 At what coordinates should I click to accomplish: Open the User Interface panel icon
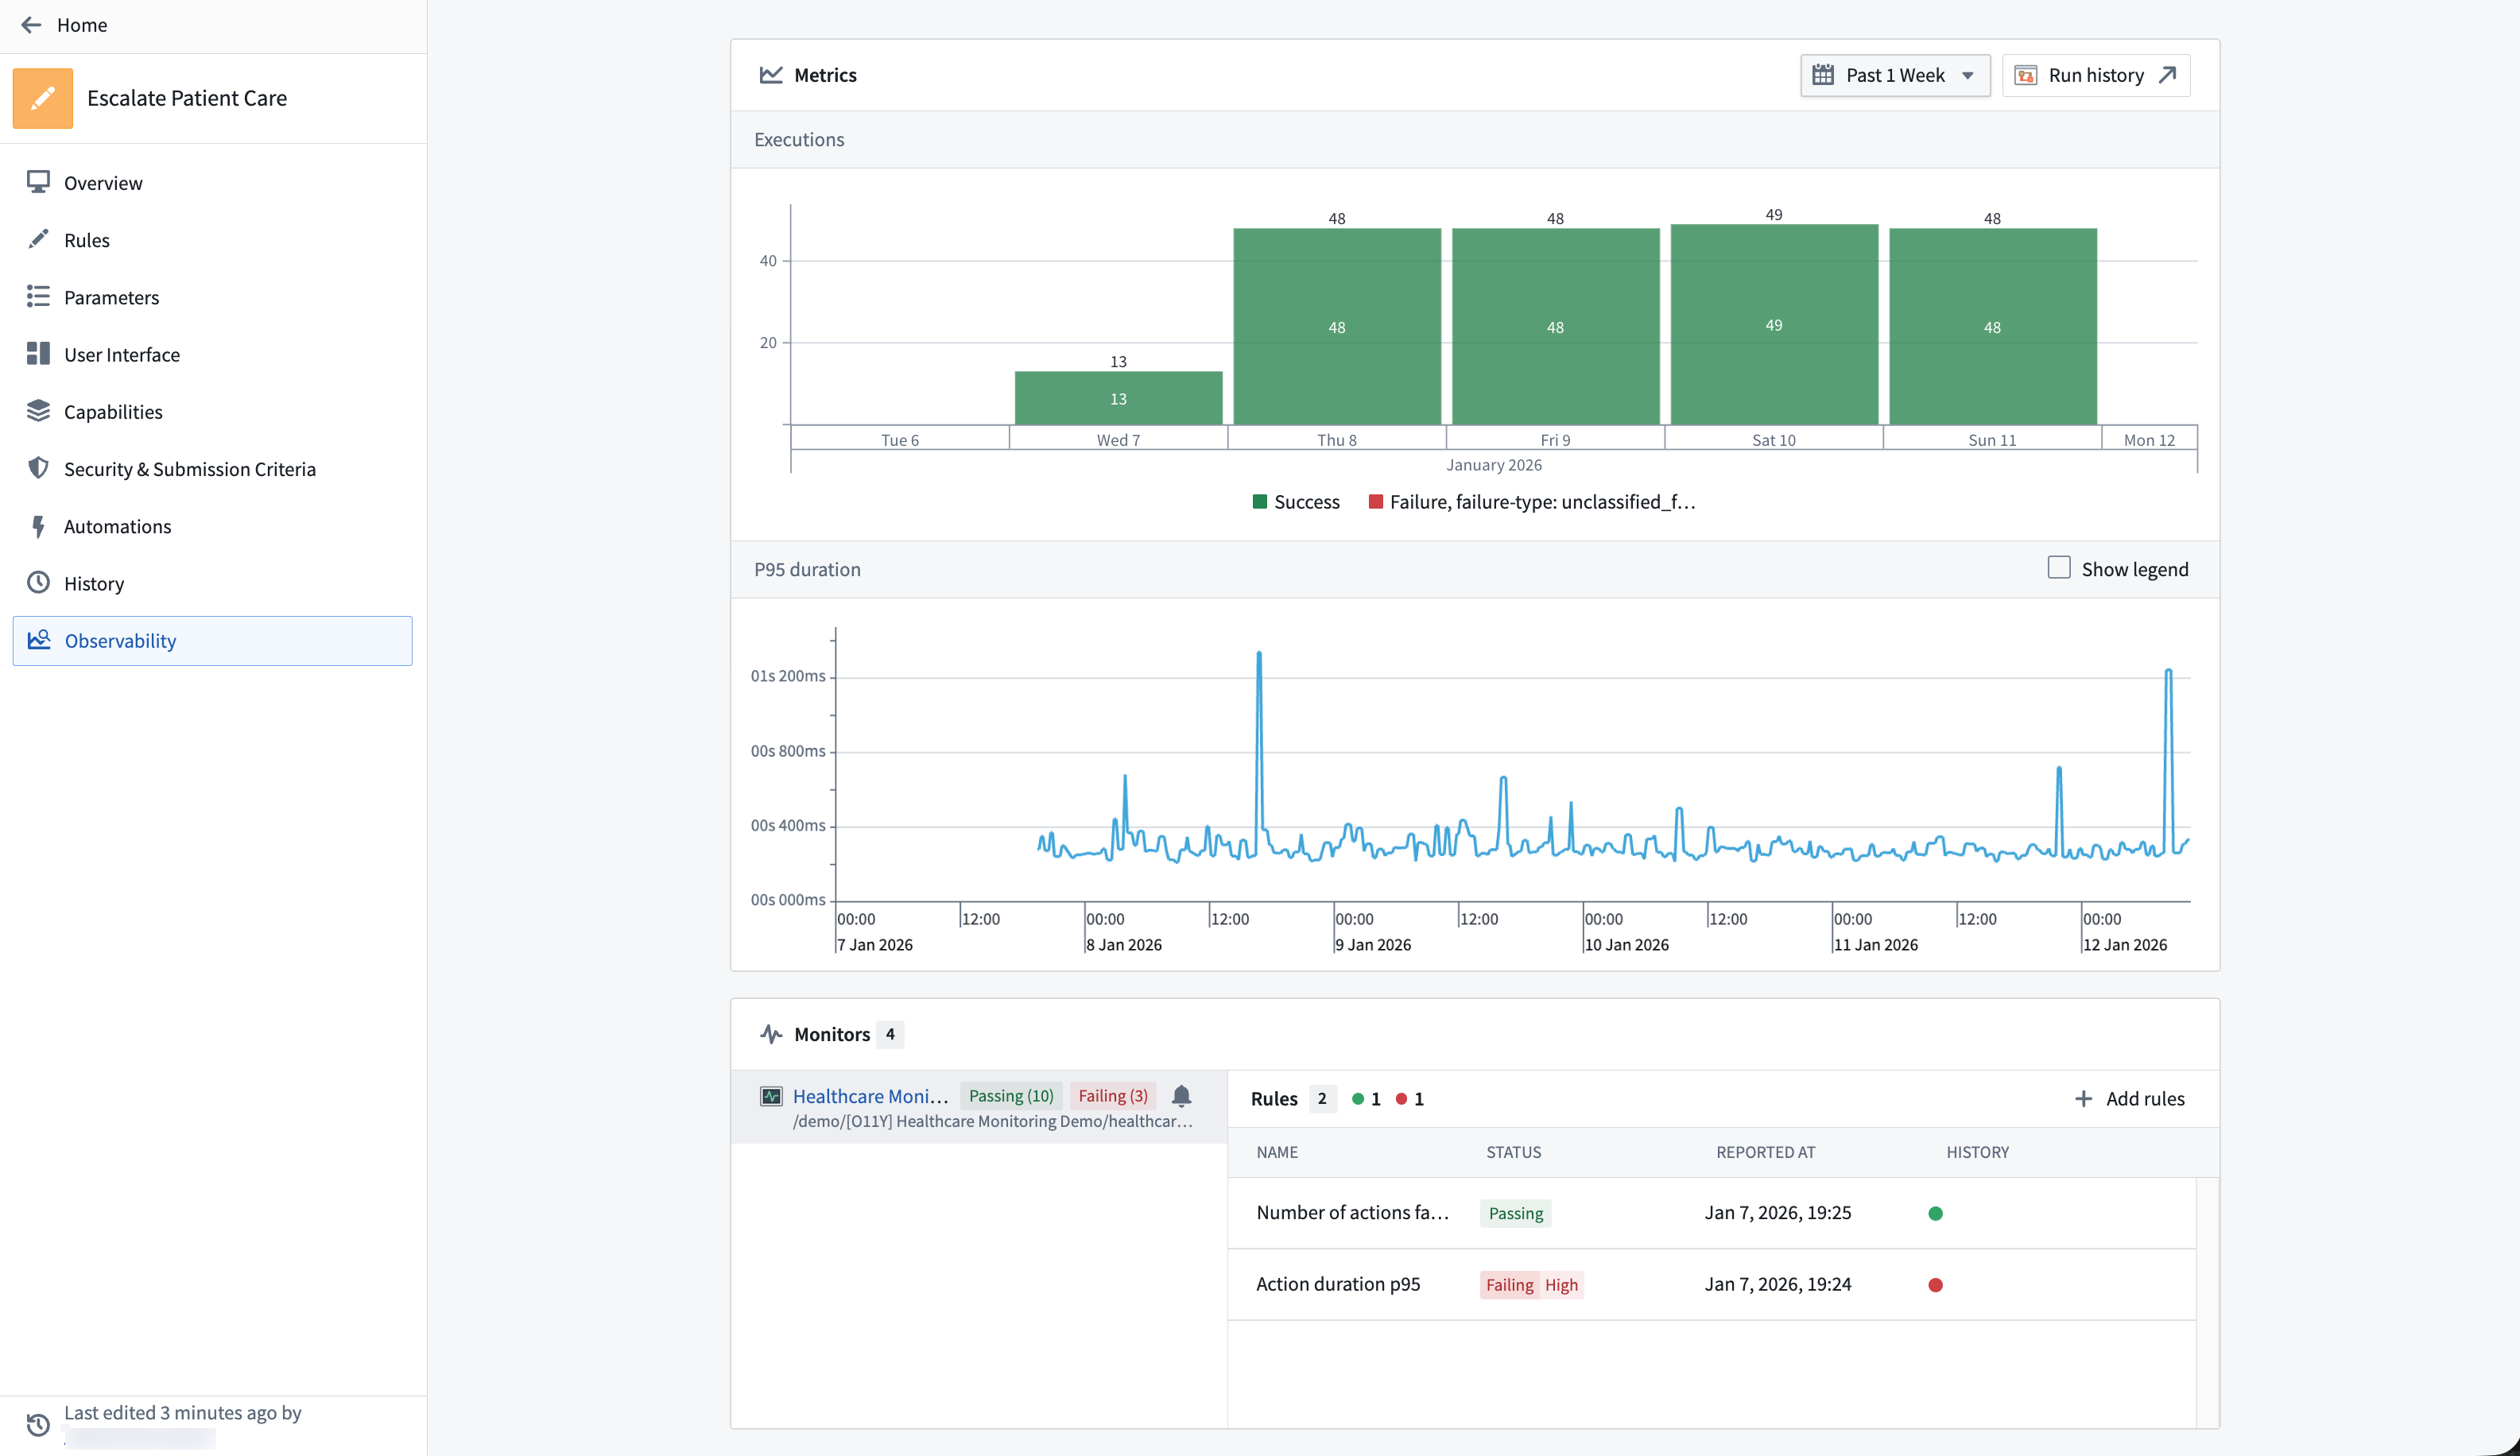(38, 353)
